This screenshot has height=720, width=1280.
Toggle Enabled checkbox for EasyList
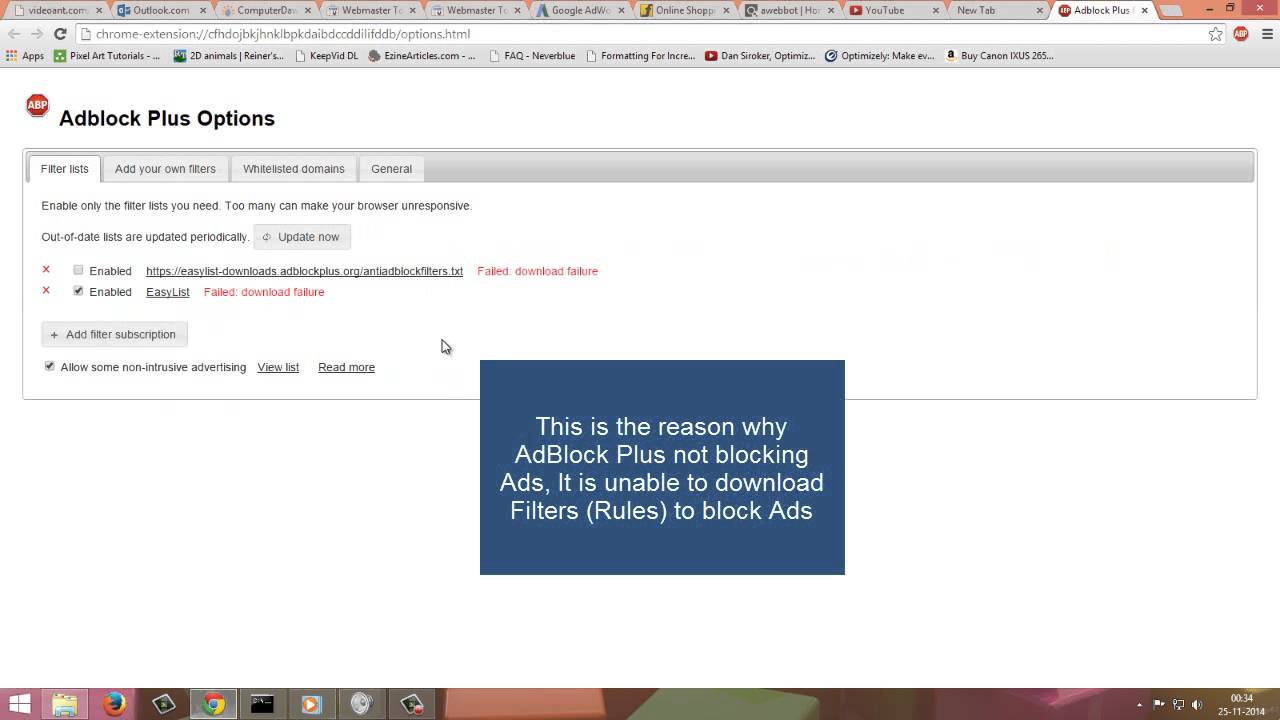click(78, 291)
